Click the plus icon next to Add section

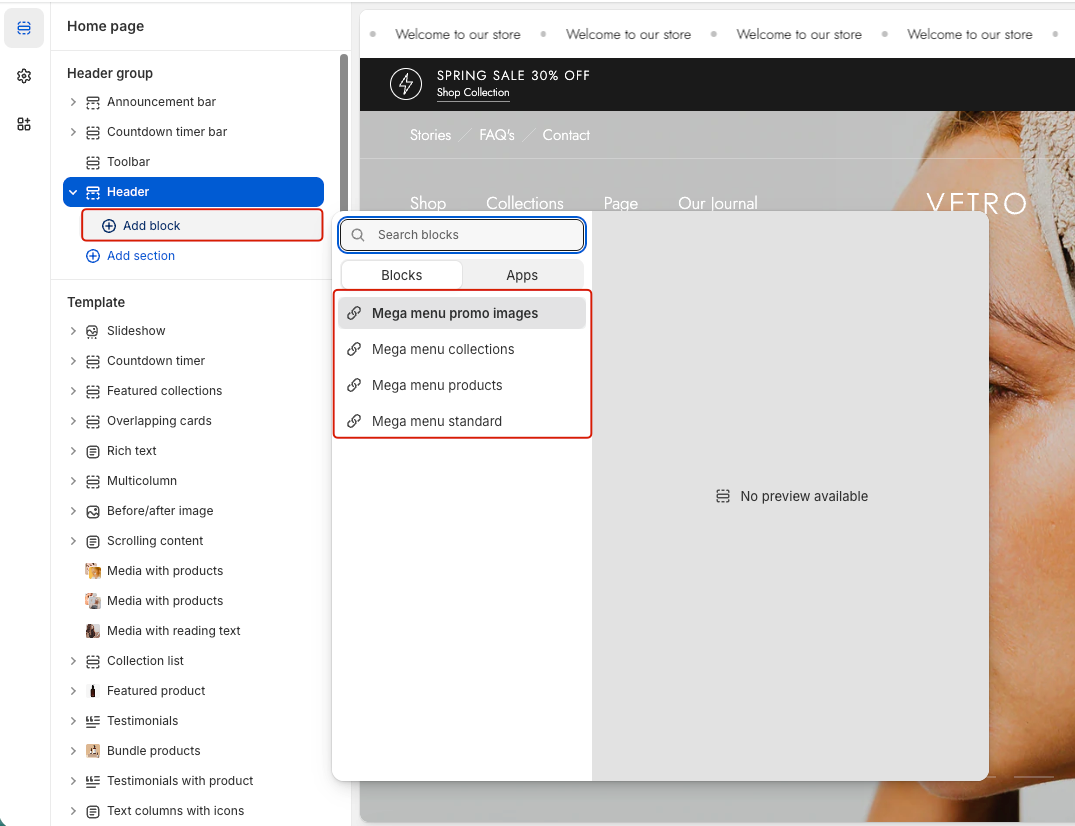pyautogui.click(x=93, y=256)
